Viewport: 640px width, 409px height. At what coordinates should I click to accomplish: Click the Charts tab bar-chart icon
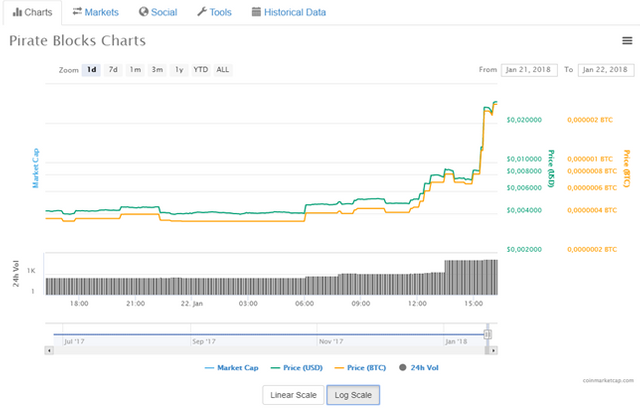click(17, 12)
